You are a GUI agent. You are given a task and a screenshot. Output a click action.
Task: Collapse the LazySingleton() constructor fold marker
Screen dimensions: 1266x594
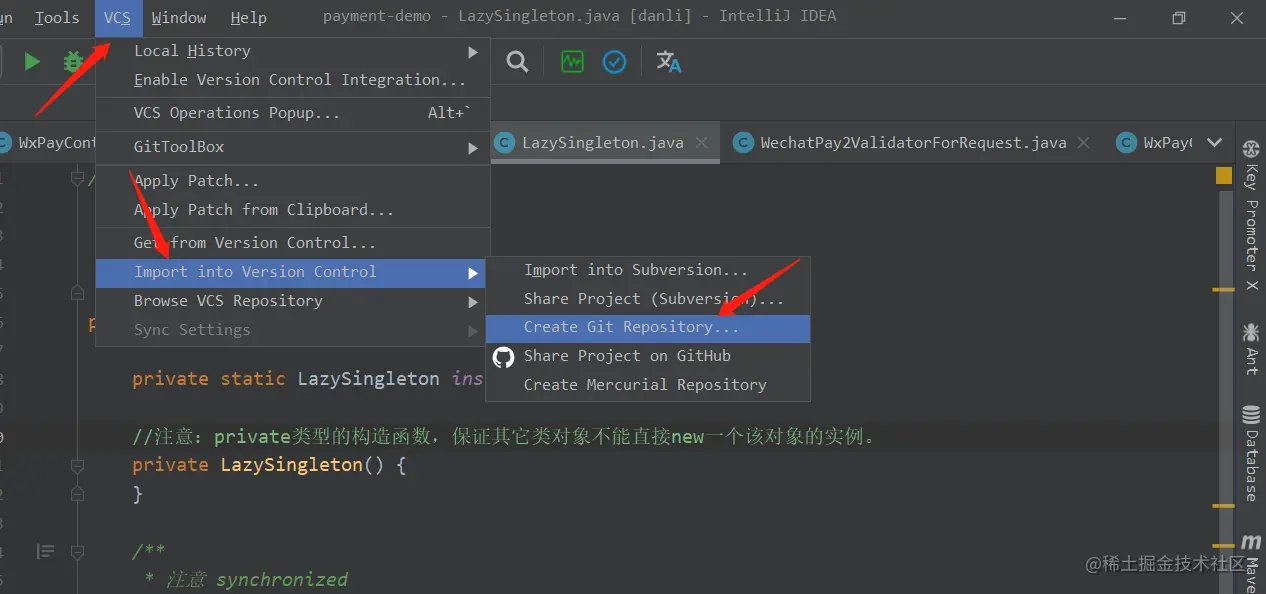(x=77, y=466)
